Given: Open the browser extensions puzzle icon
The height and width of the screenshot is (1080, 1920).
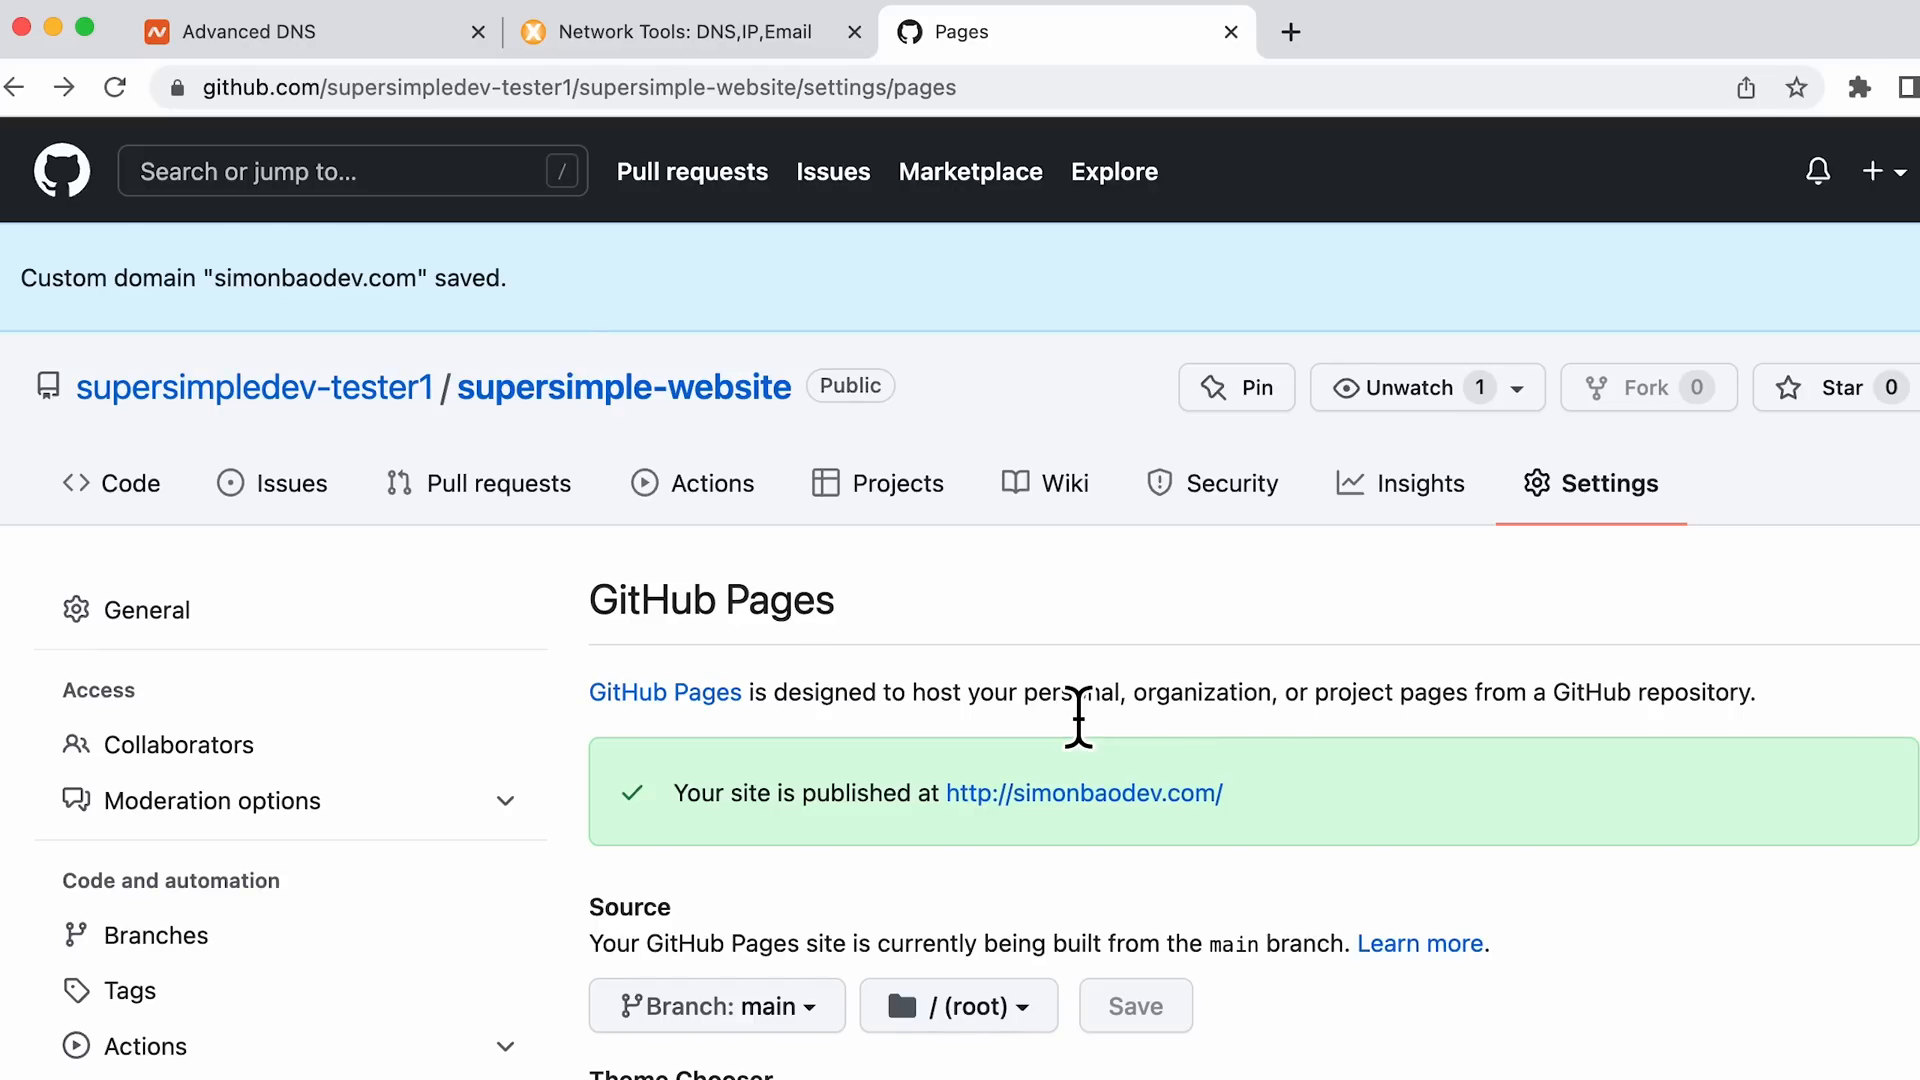Looking at the screenshot, I should [x=1859, y=87].
